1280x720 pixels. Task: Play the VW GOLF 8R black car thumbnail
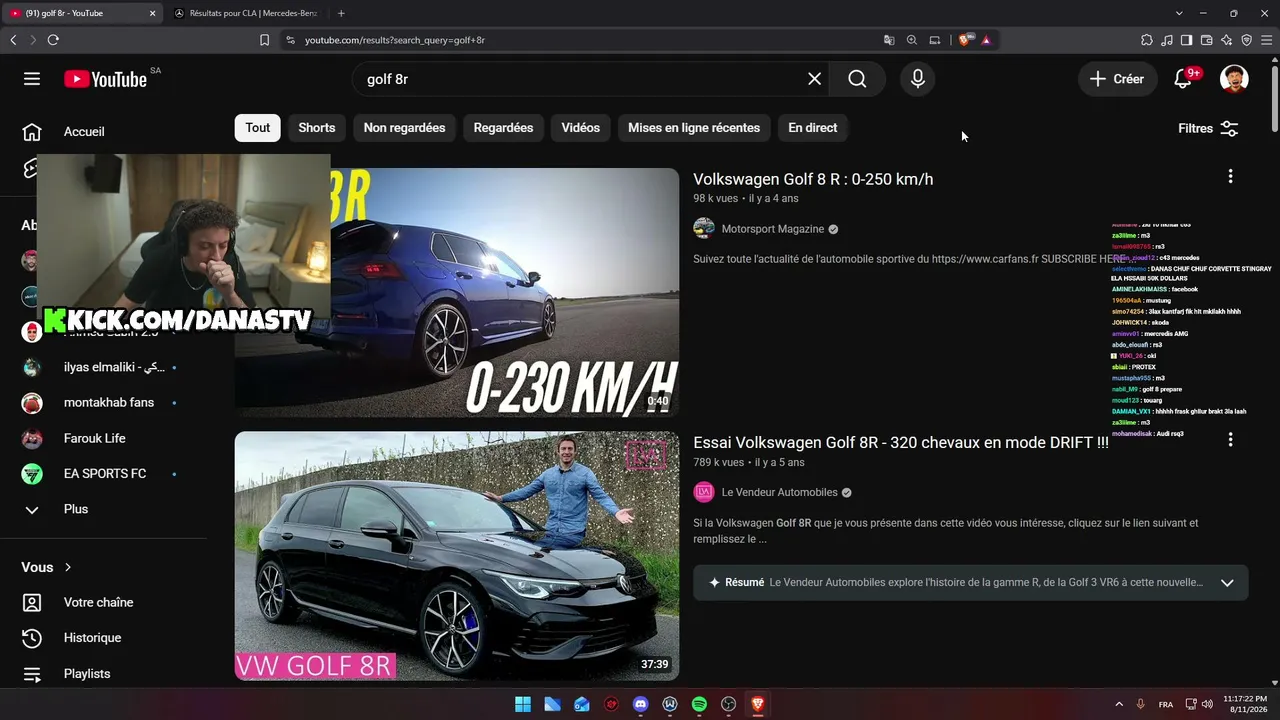click(x=457, y=556)
